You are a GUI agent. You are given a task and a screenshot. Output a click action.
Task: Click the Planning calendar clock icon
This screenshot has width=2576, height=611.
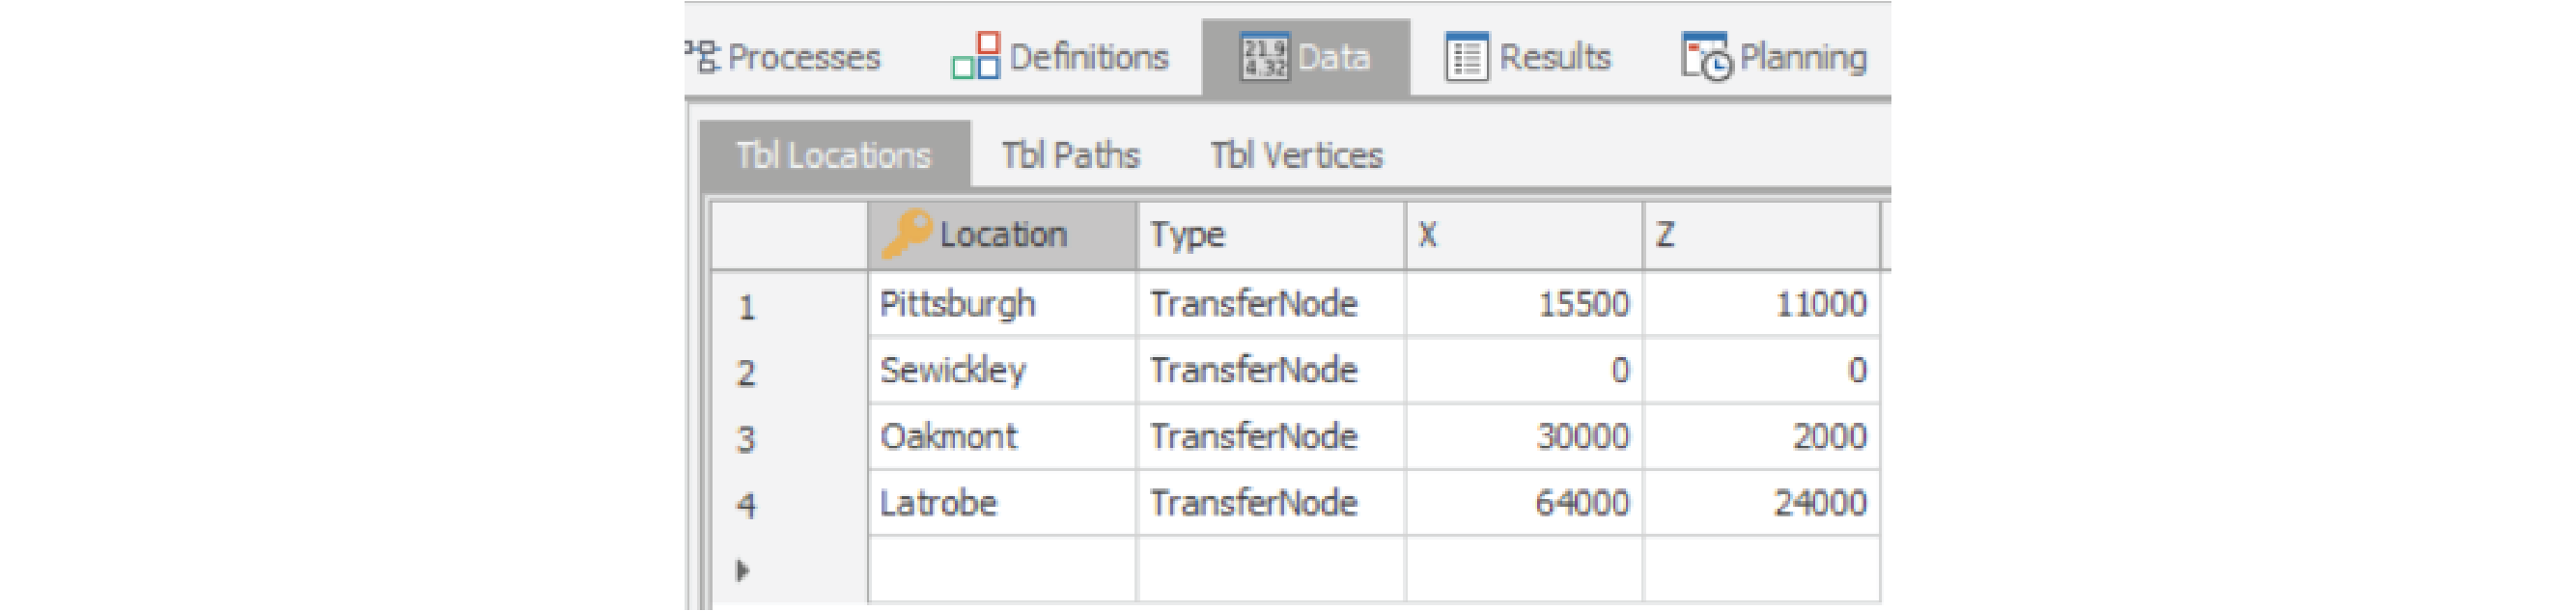(x=1706, y=57)
